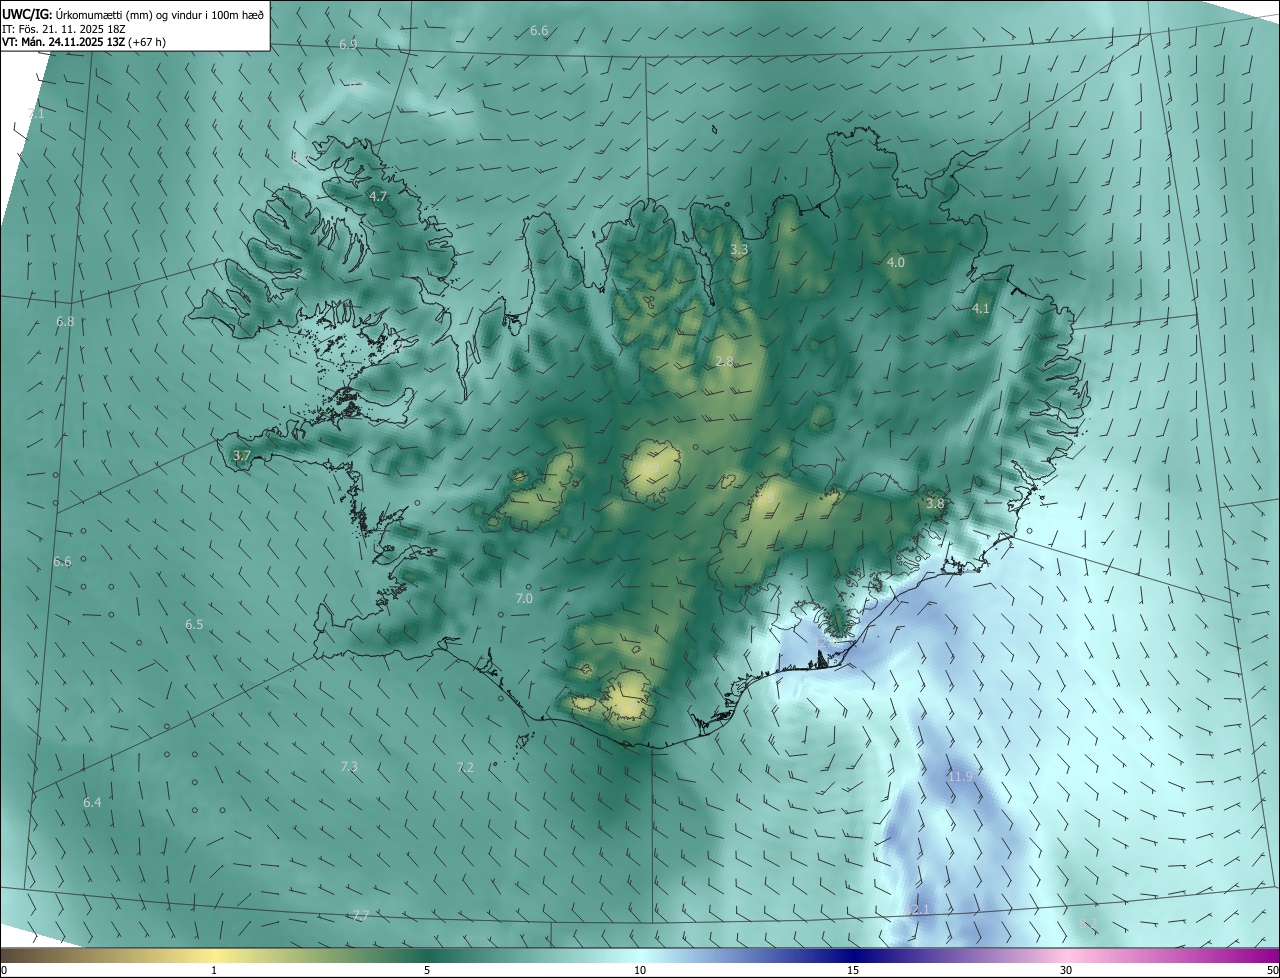Click the 3.3 value in north Iceland
Viewport: 1280px width, 978px height.
coord(739,249)
